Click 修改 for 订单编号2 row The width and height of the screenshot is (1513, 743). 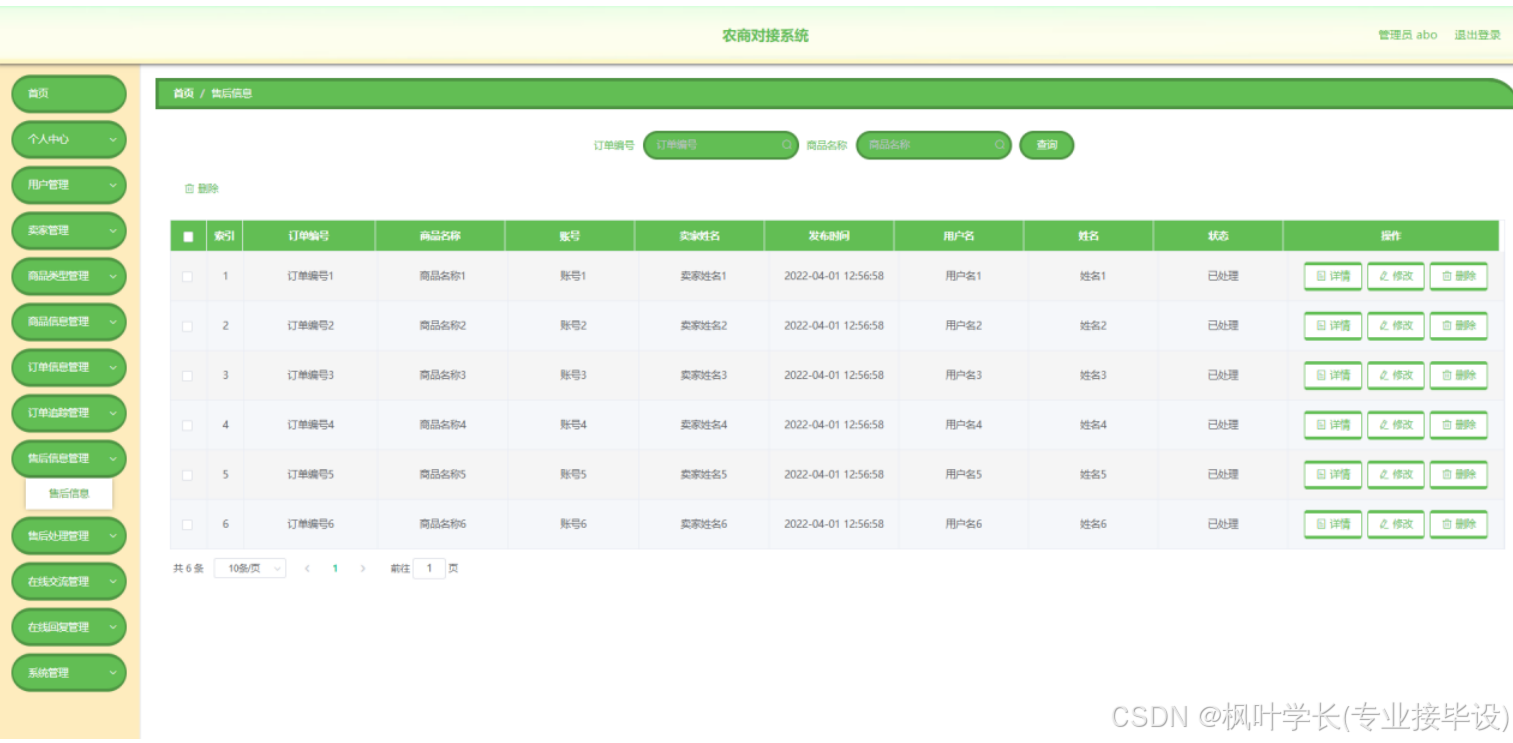(x=1396, y=326)
